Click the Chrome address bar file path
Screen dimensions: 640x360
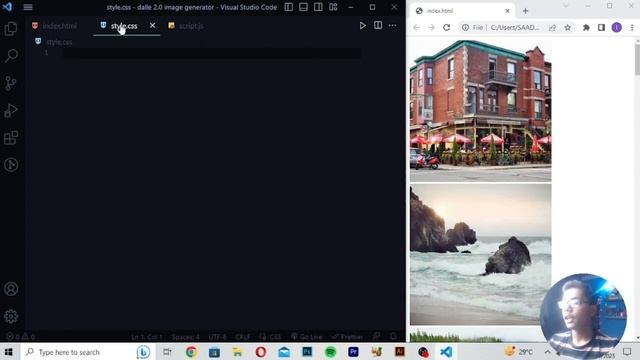(515, 28)
